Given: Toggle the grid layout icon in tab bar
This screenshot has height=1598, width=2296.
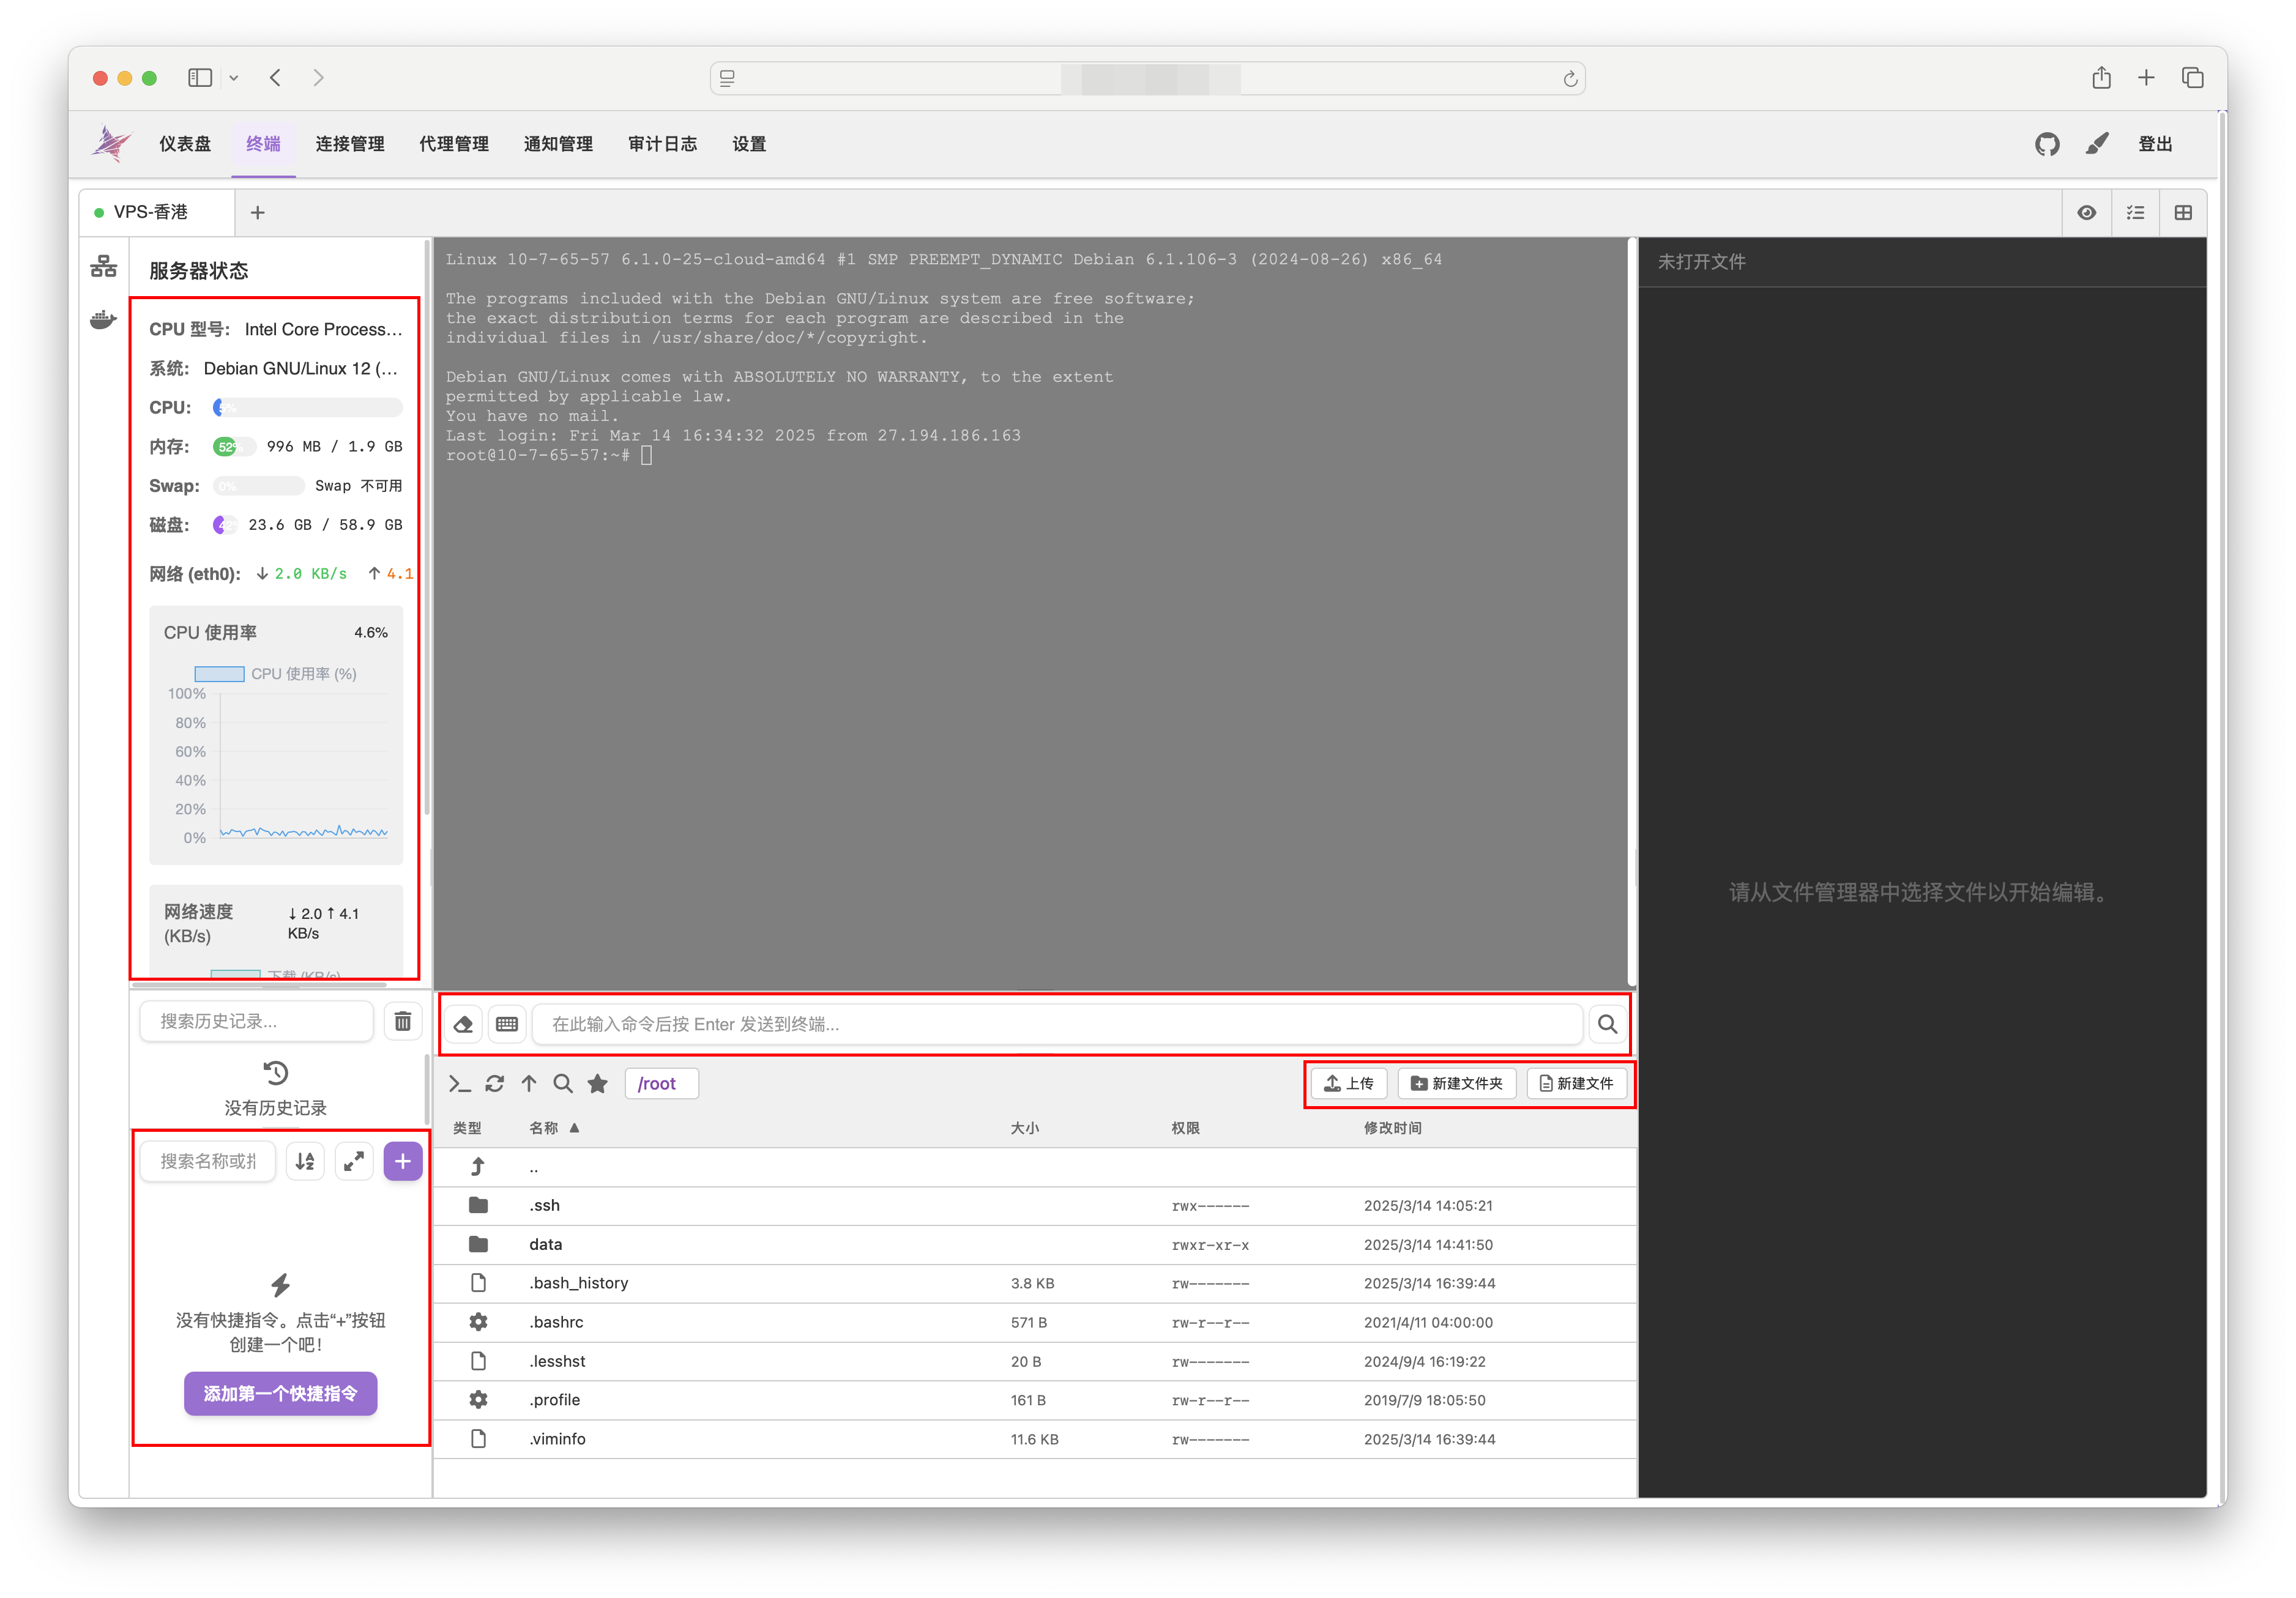Looking at the screenshot, I should (x=2183, y=212).
